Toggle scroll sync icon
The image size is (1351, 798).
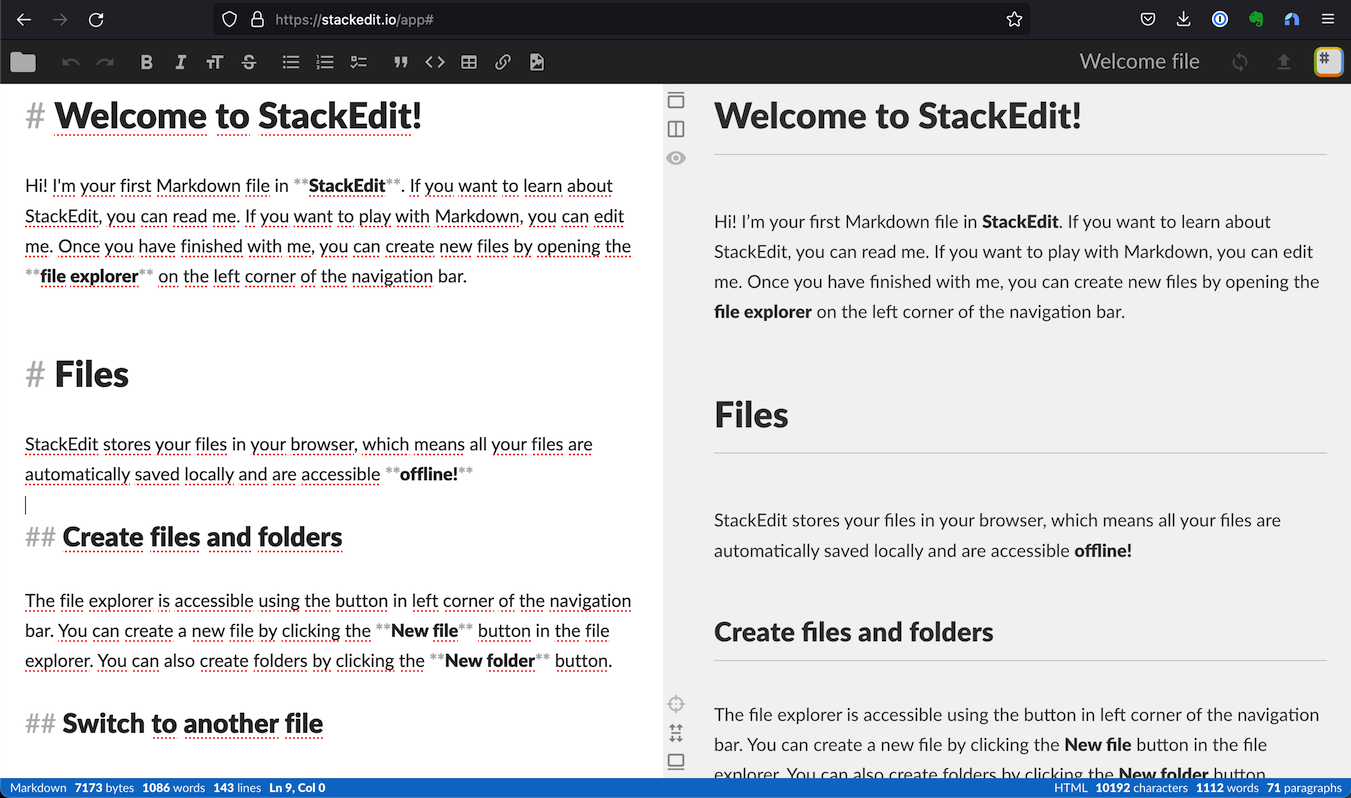[676, 733]
